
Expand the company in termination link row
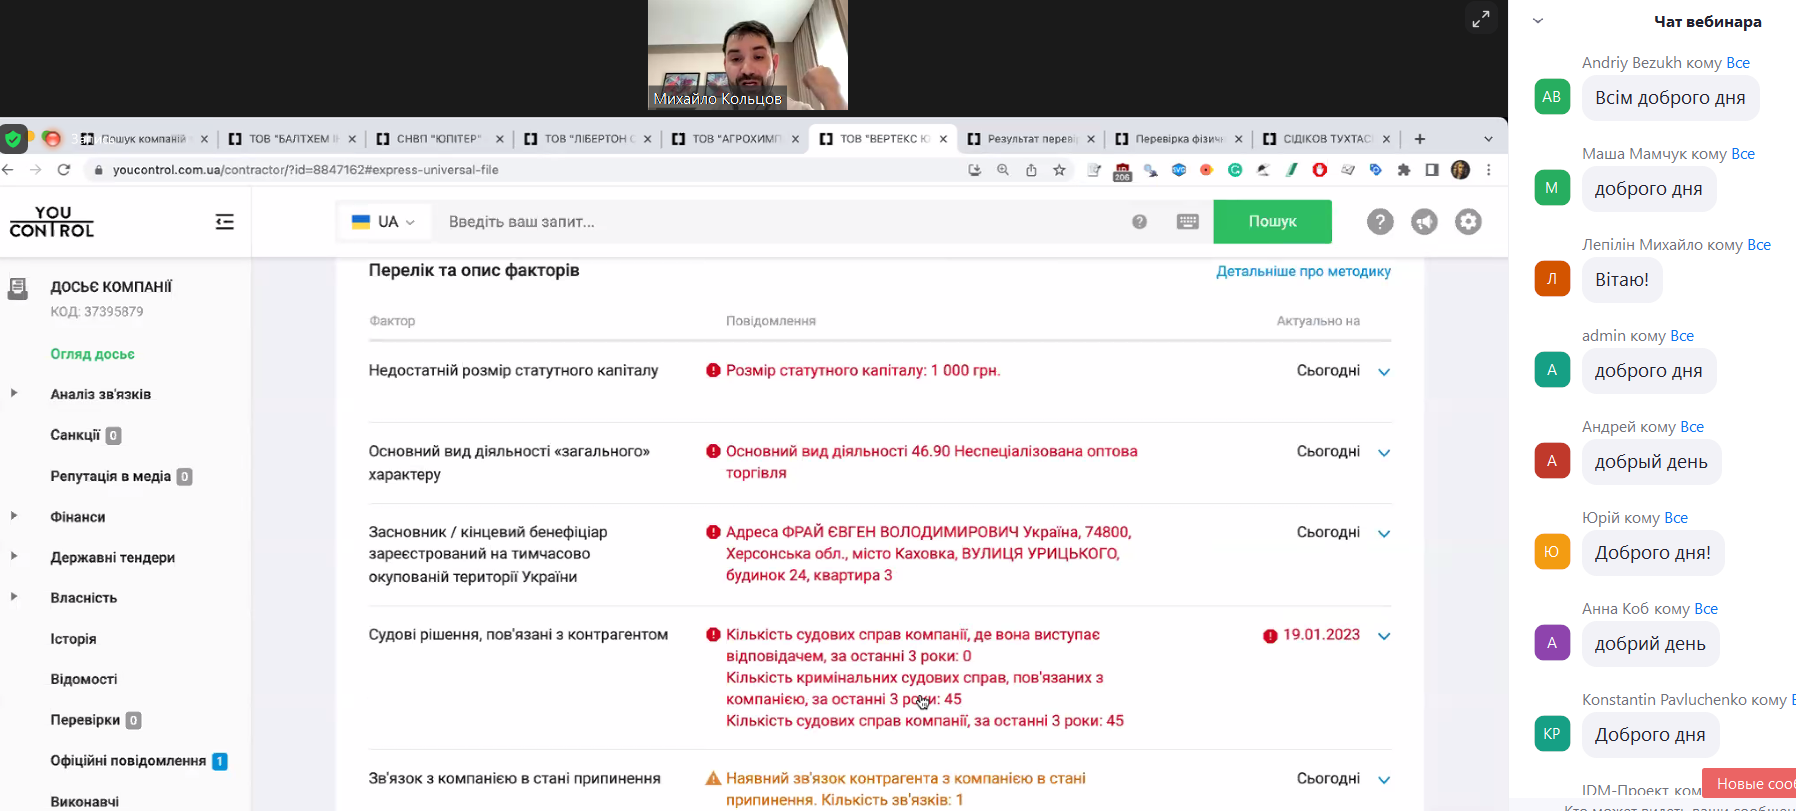1384,780
